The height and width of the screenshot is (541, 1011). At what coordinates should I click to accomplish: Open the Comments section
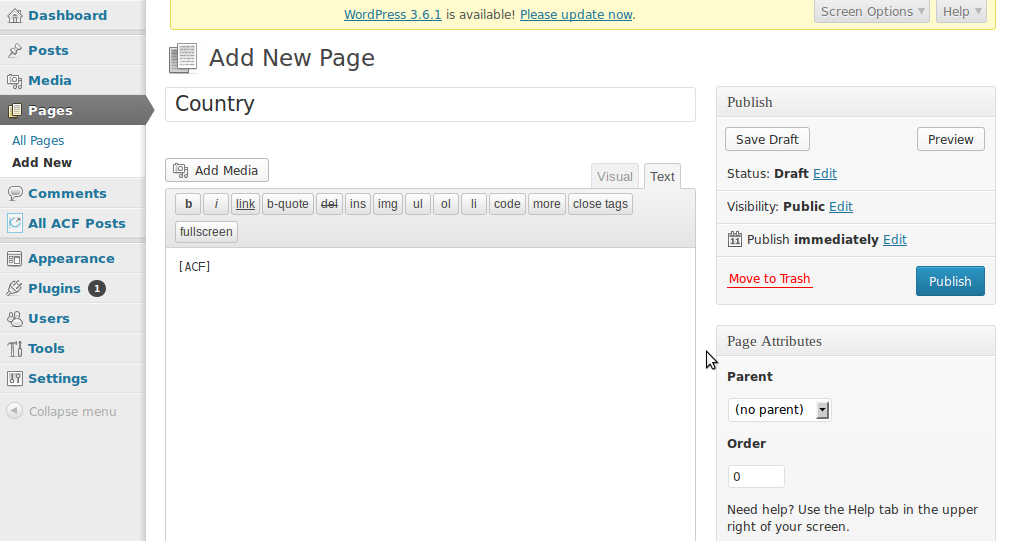pos(67,193)
